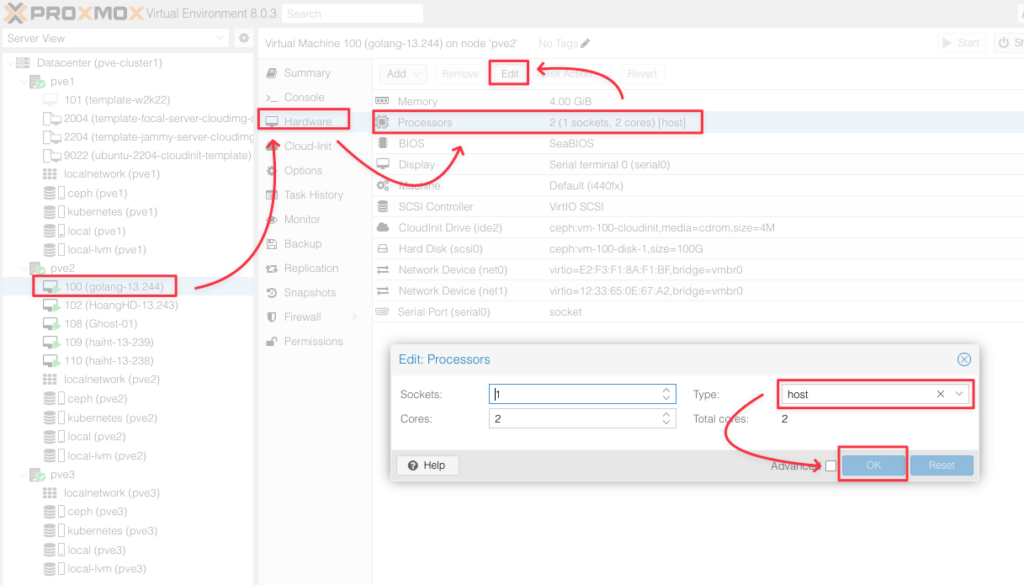Click the 102 HoangHD VM icon

pos(51,305)
